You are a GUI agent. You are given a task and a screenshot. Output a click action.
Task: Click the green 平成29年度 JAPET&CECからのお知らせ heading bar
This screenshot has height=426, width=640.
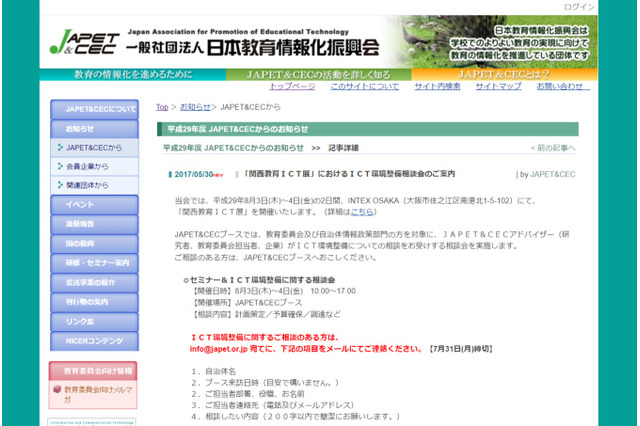[x=367, y=129]
